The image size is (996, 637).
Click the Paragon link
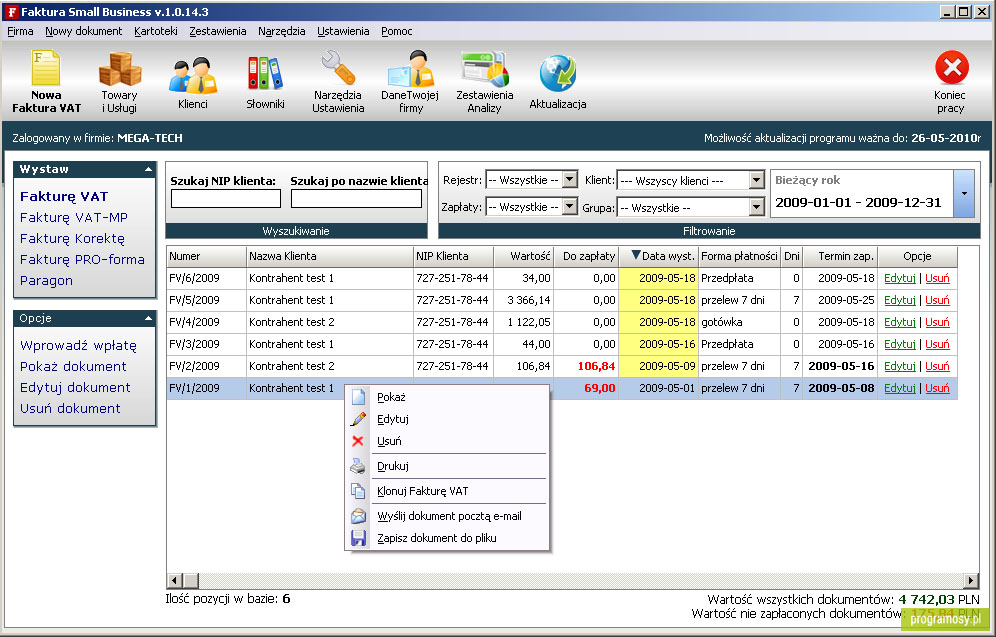(46, 280)
